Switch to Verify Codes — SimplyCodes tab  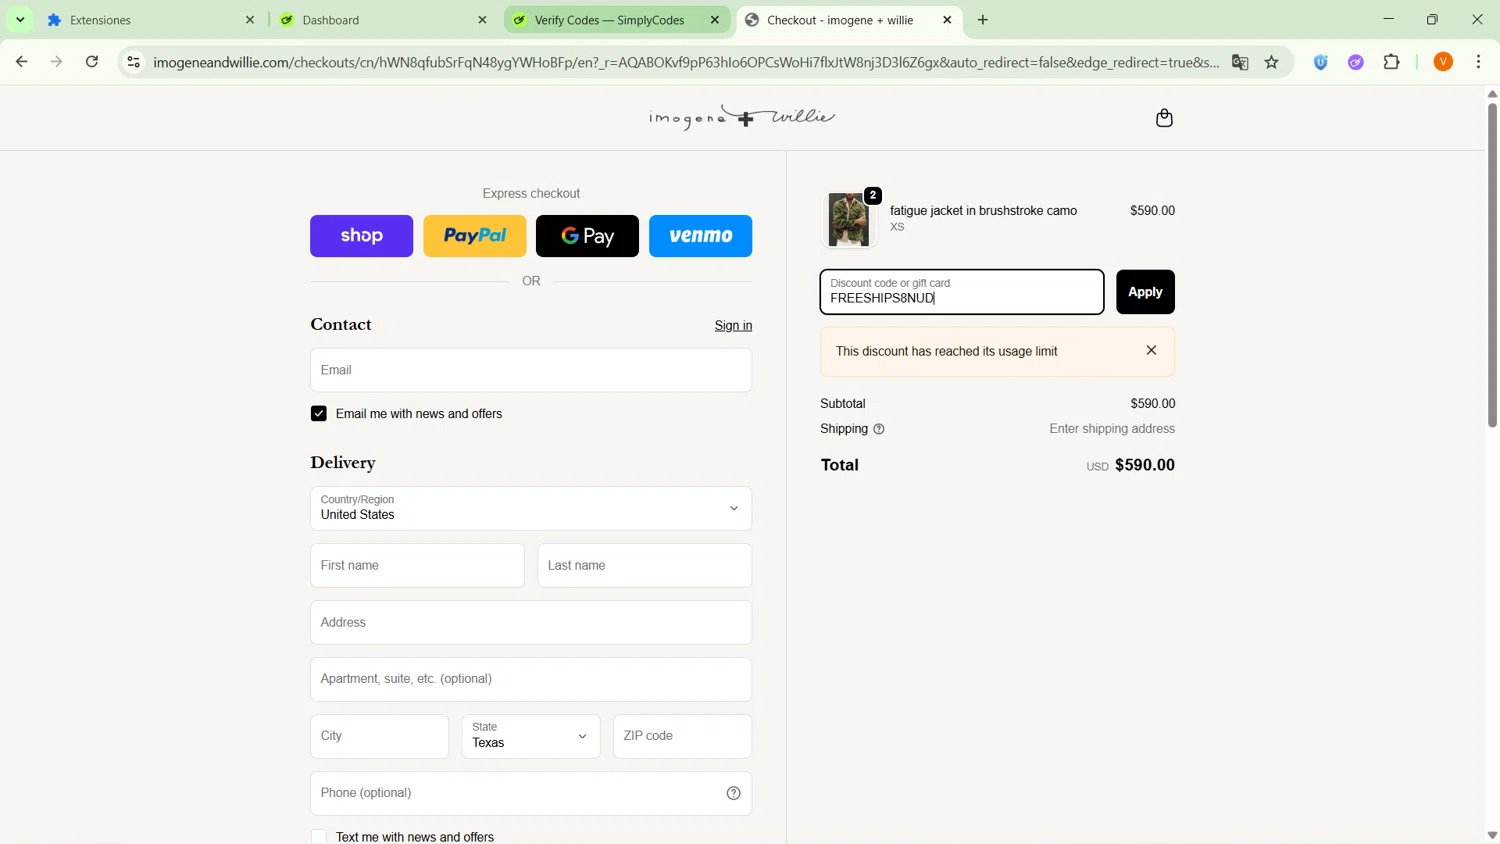(x=617, y=20)
